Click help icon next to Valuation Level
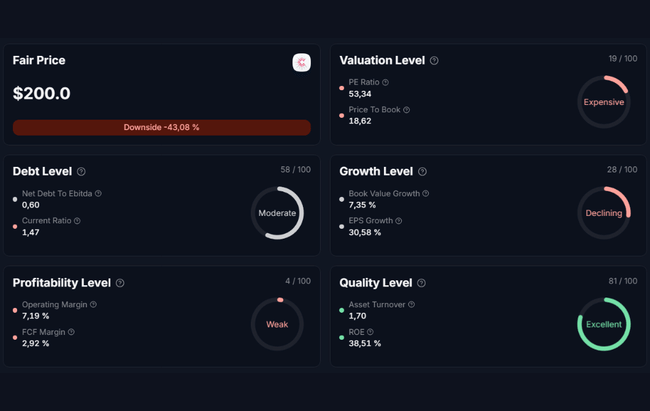 click(434, 61)
